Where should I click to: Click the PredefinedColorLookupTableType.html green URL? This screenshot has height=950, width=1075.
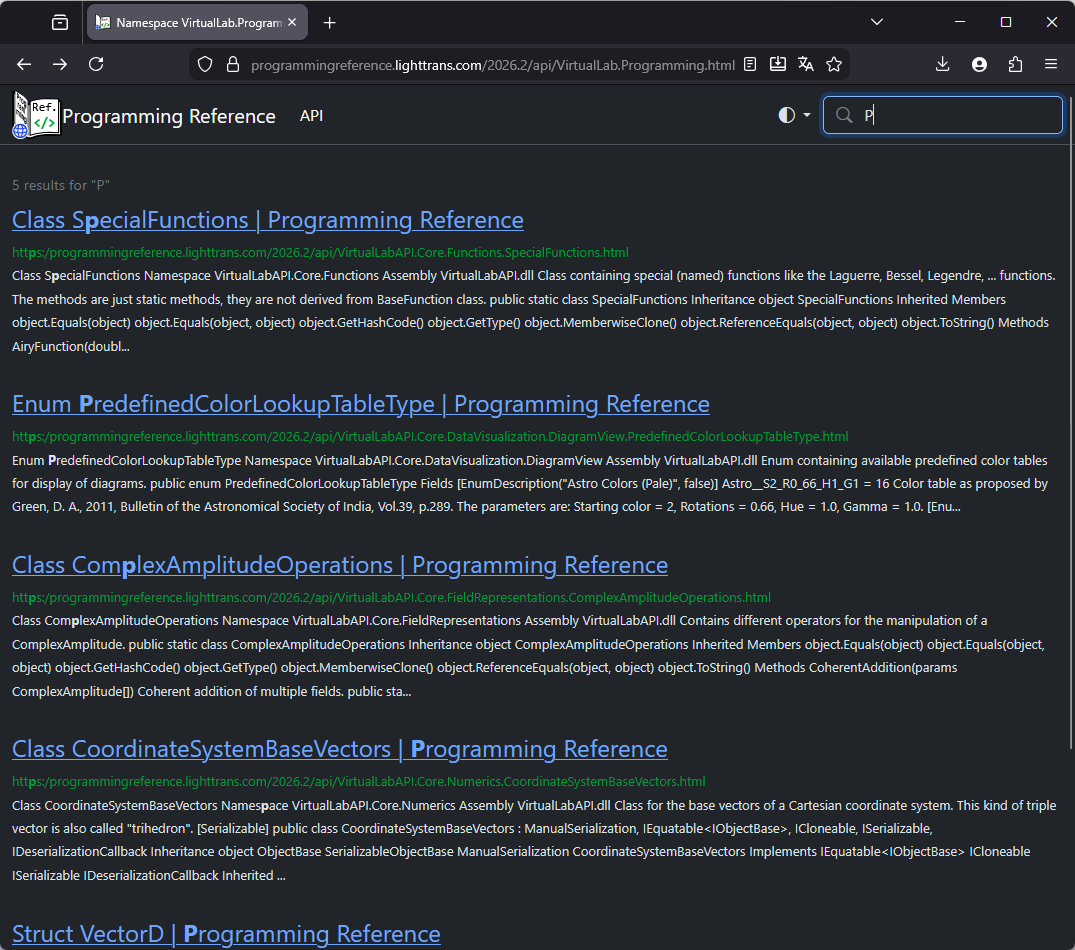click(430, 437)
